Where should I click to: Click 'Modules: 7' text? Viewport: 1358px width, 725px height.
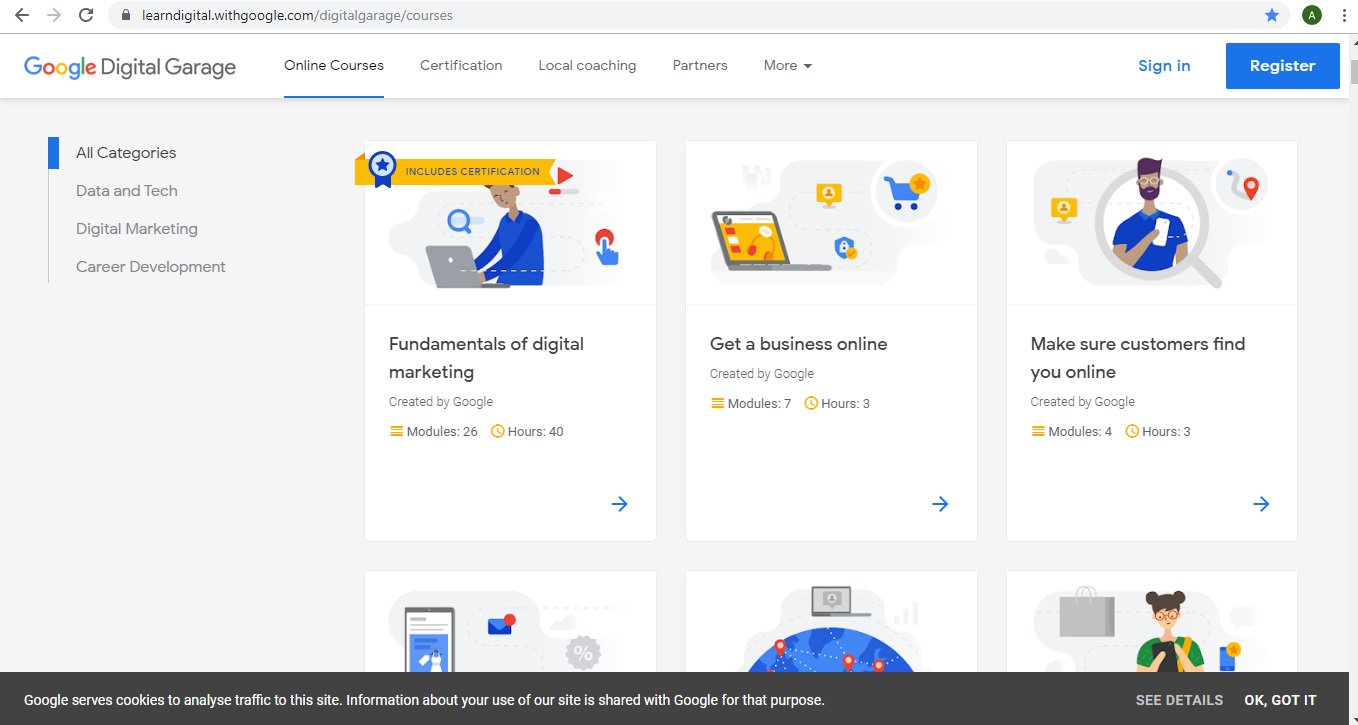tap(759, 404)
